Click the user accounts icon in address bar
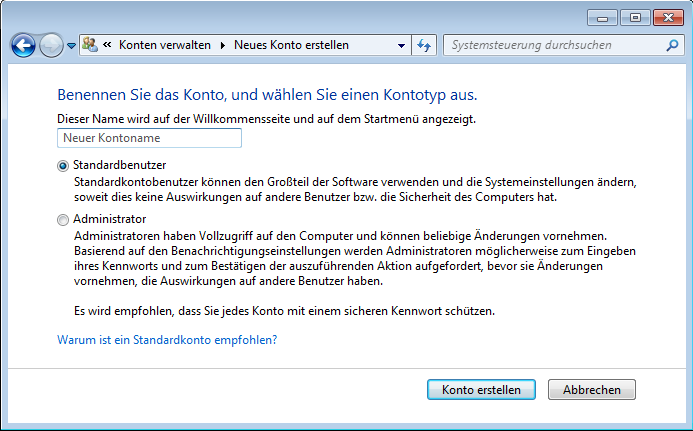This screenshot has height=431, width=693. click(90, 45)
